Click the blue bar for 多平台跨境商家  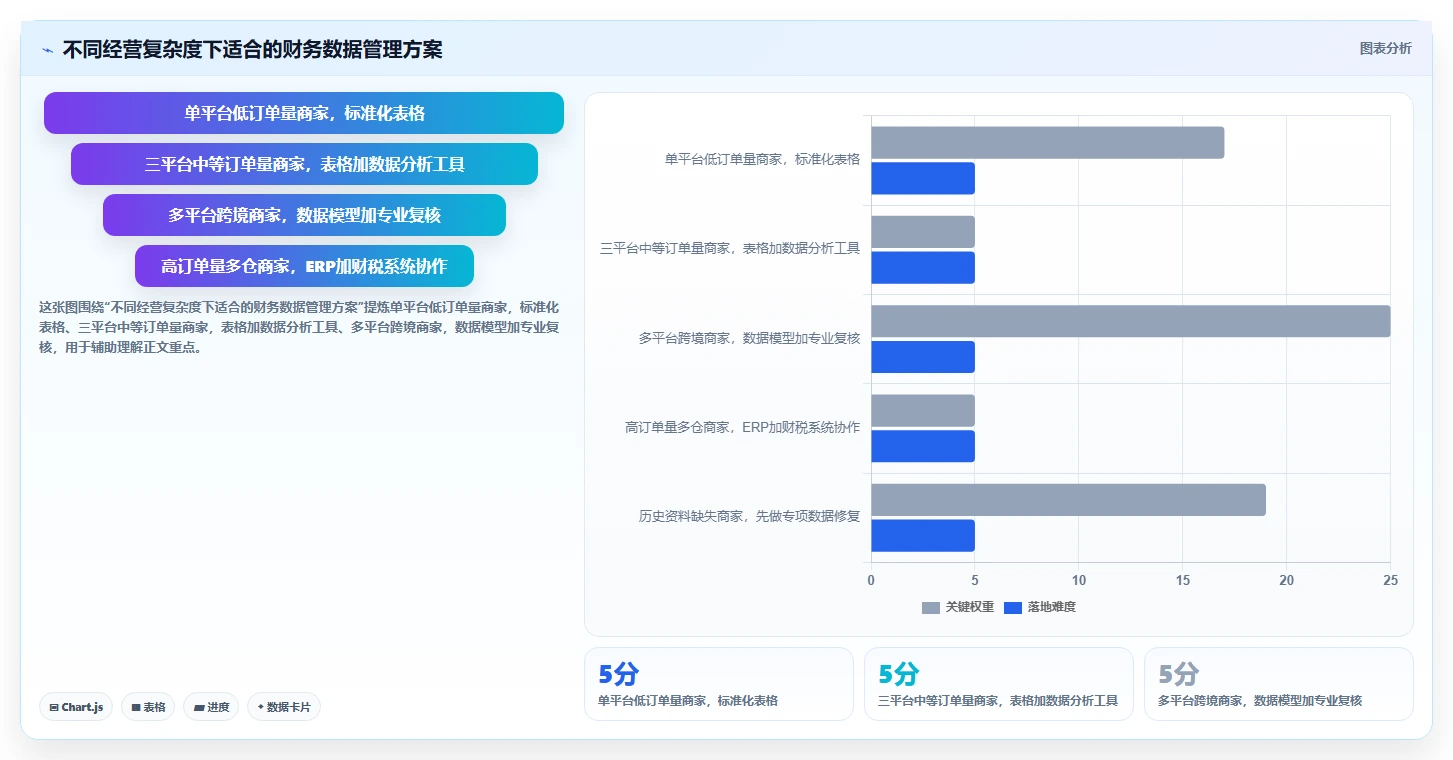tap(923, 357)
